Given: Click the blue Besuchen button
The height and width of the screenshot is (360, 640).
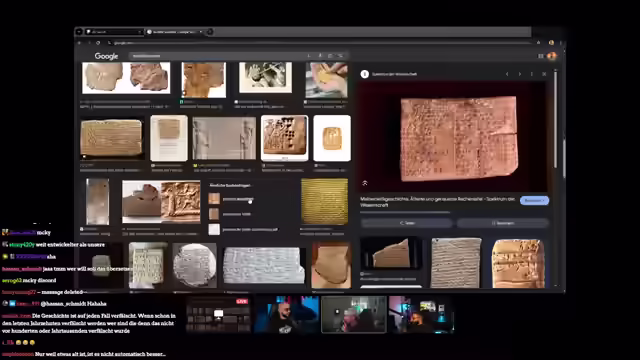Looking at the screenshot, I should point(534,200).
